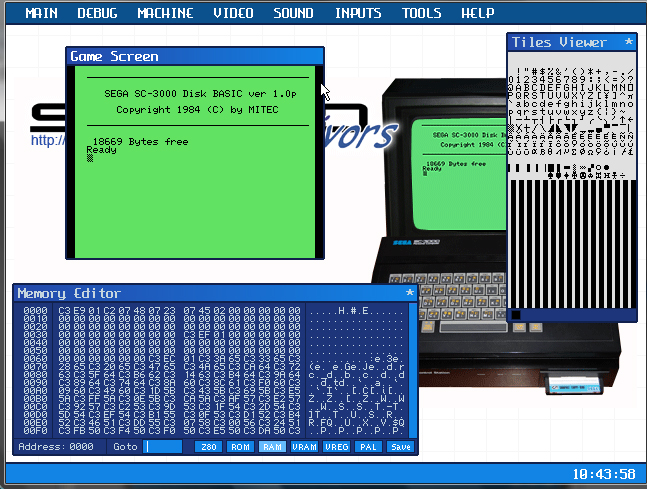Click the cartridge in the SC-3000 photo

(574, 383)
